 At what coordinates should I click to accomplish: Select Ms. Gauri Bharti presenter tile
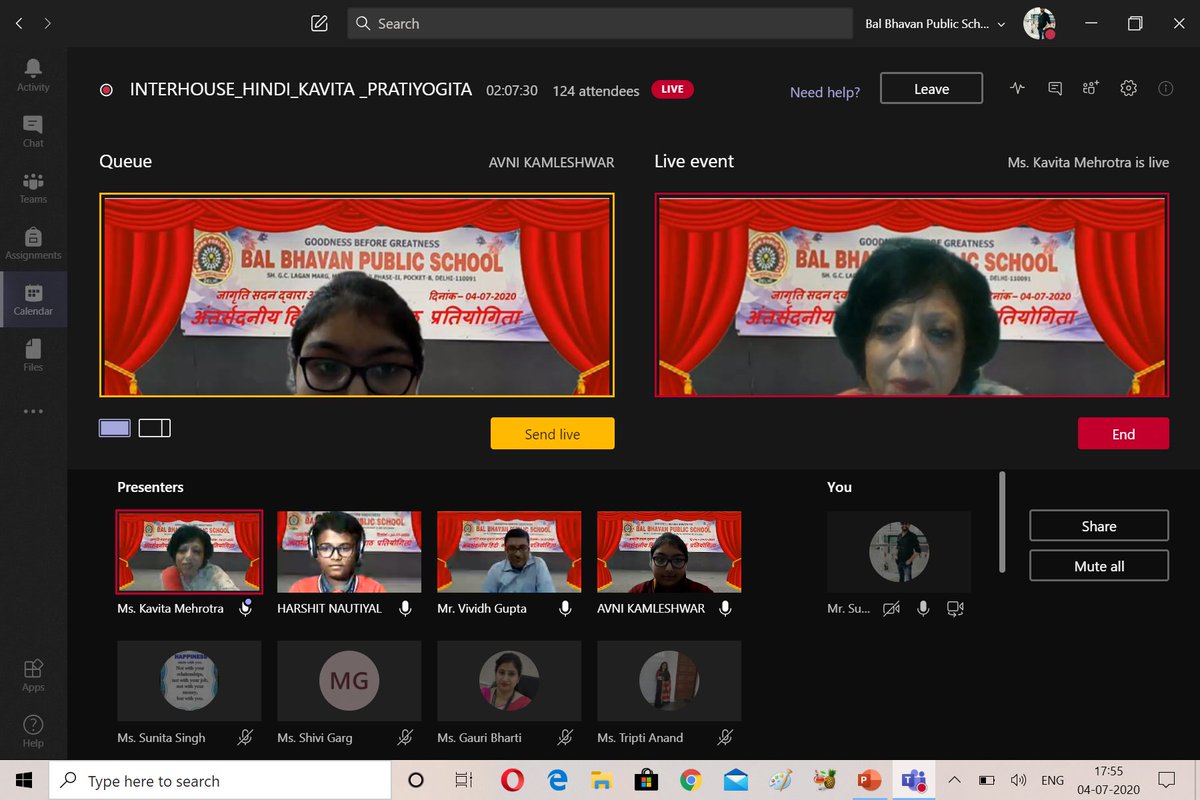click(509, 681)
